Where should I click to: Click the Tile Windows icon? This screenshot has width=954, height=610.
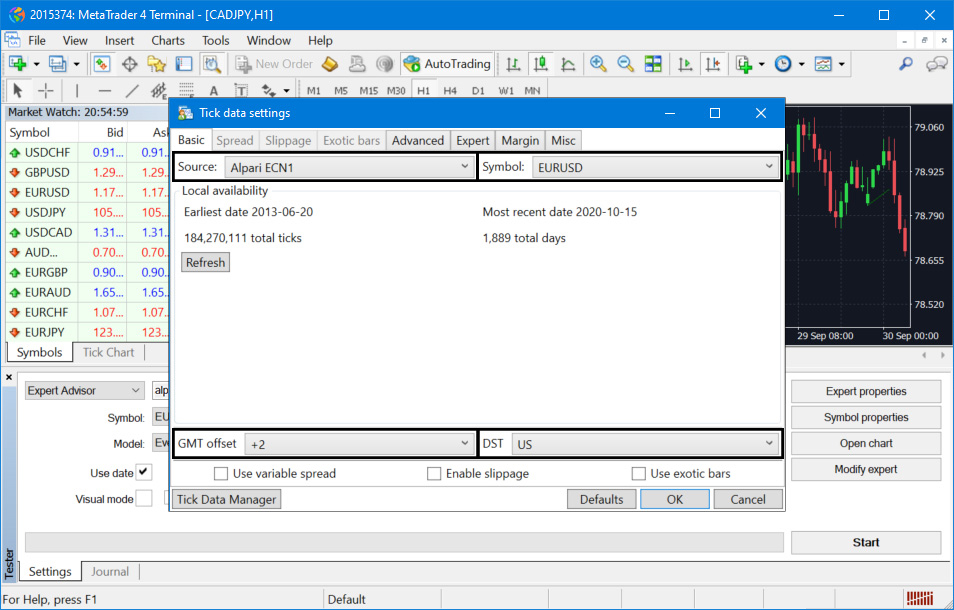[x=653, y=64]
